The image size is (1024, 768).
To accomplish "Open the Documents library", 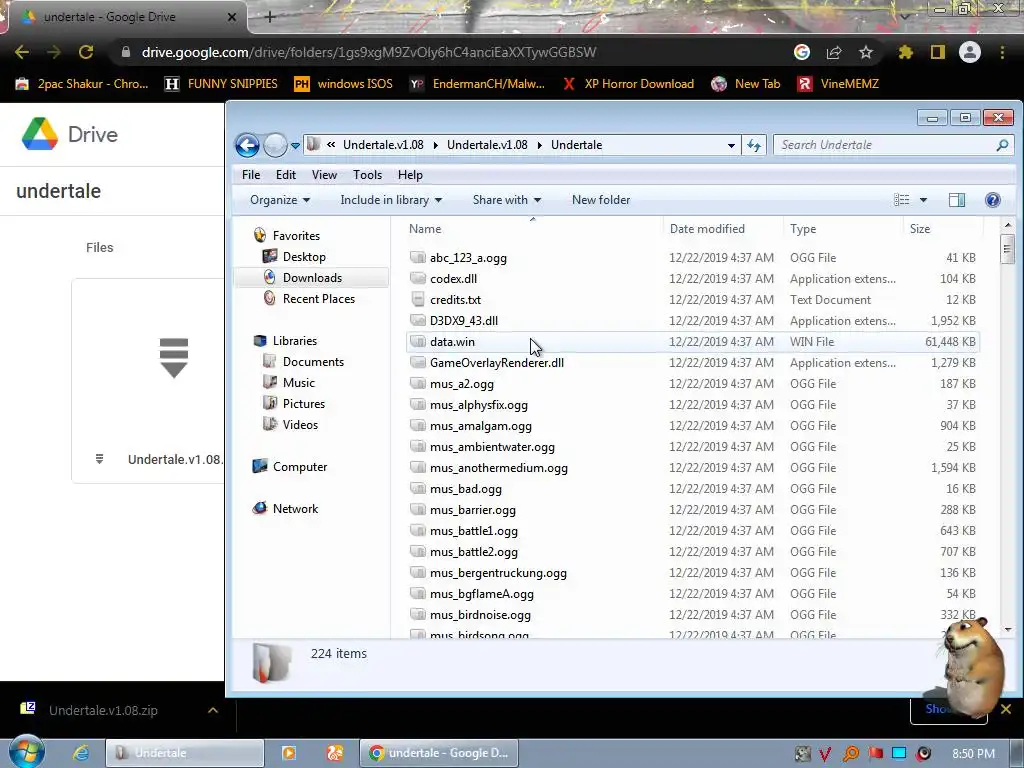I will pos(313,362).
